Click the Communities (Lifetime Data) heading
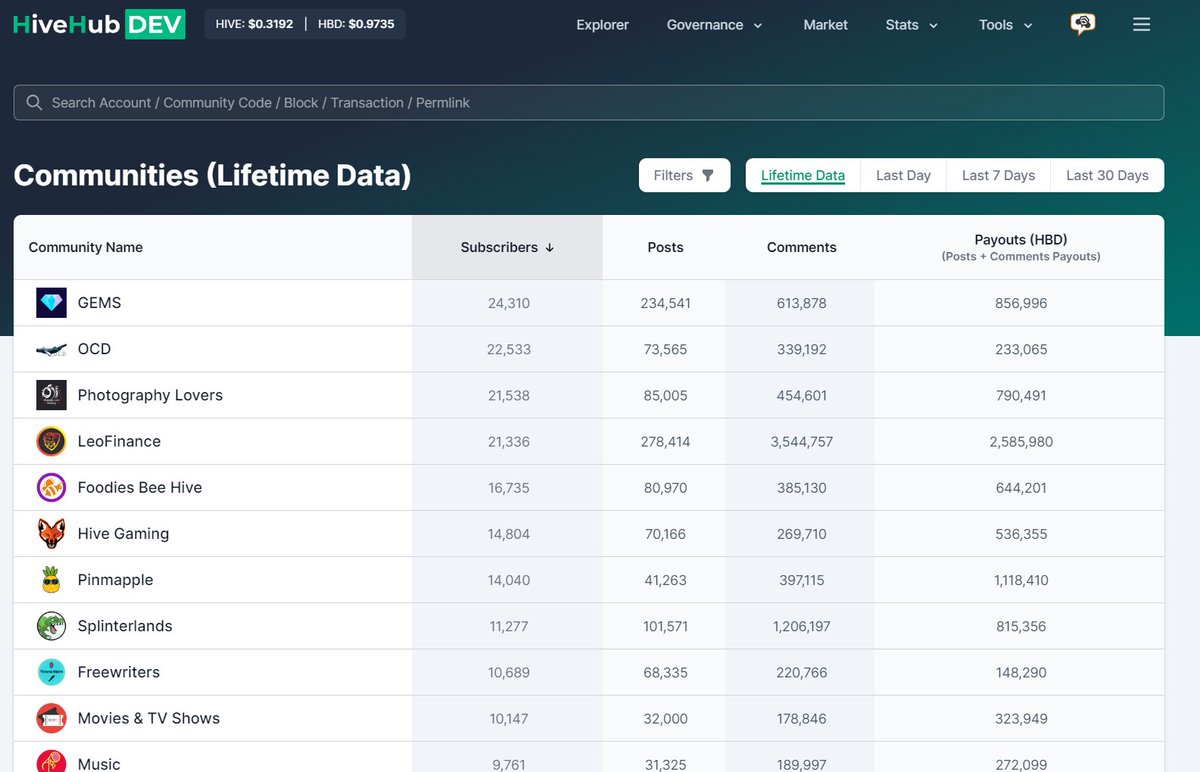 click(x=213, y=175)
